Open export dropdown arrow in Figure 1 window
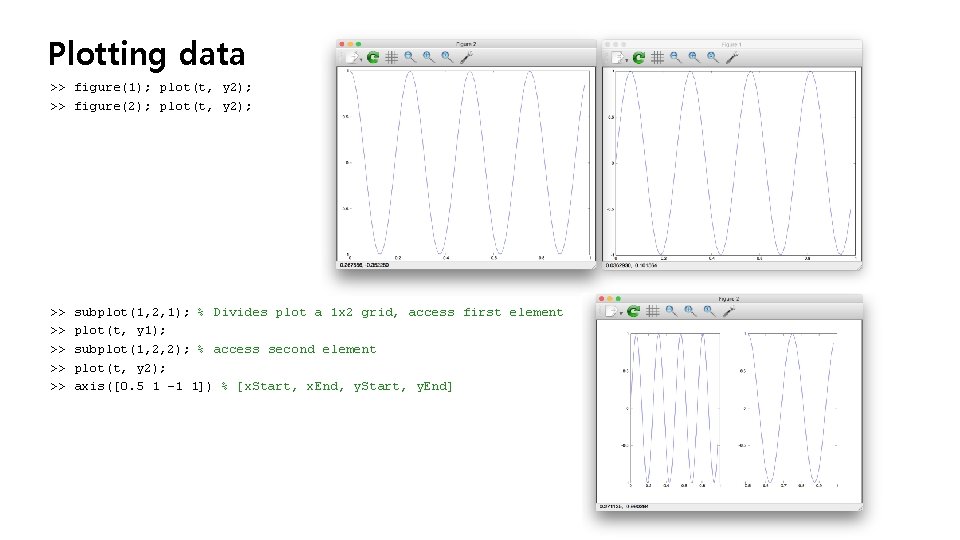This screenshot has width=960, height=540. pyautogui.click(x=626, y=60)
